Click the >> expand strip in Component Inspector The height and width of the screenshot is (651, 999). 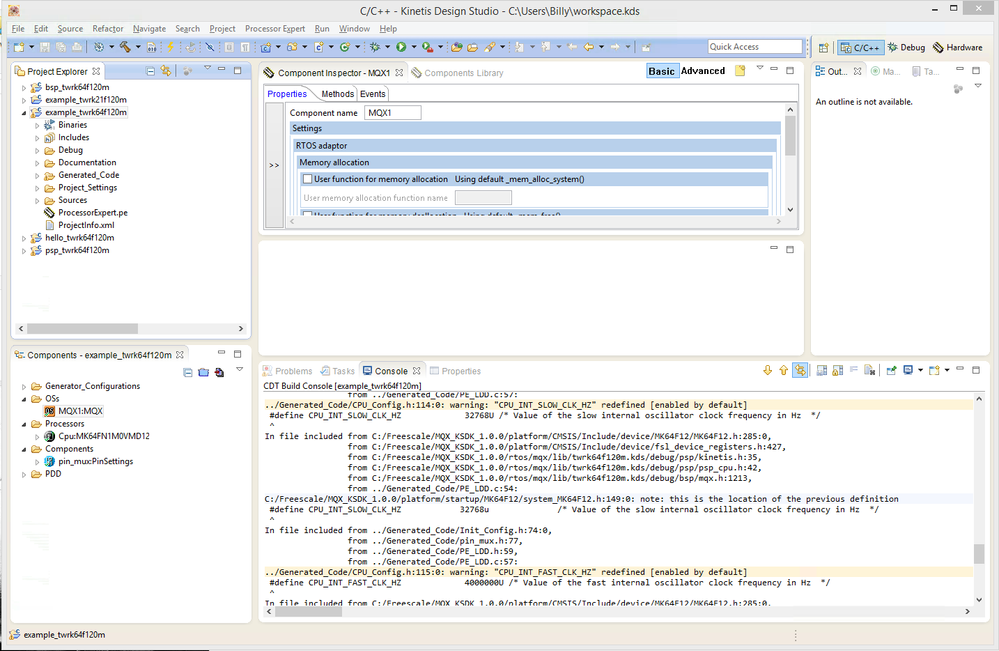tap(274, 165)
